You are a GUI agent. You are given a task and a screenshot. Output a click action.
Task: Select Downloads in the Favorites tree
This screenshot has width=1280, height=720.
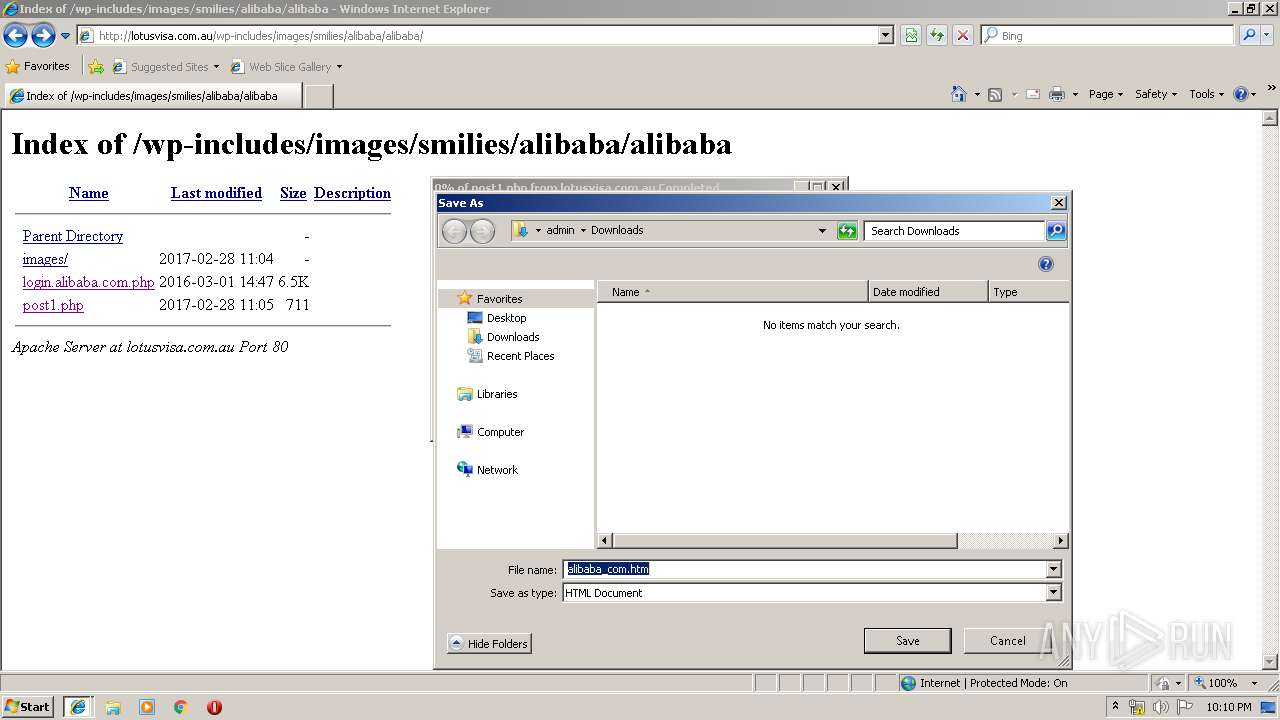click(x=504, y=337)
